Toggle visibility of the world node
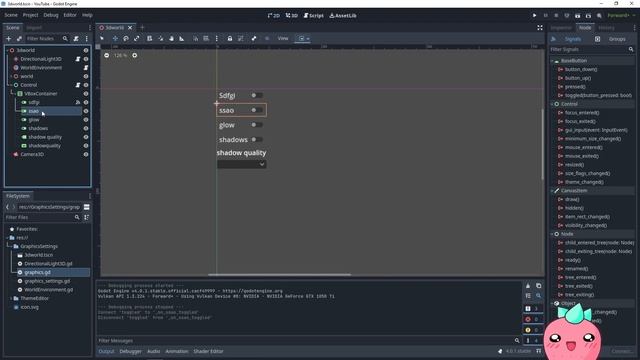 [x=86, y=76]
